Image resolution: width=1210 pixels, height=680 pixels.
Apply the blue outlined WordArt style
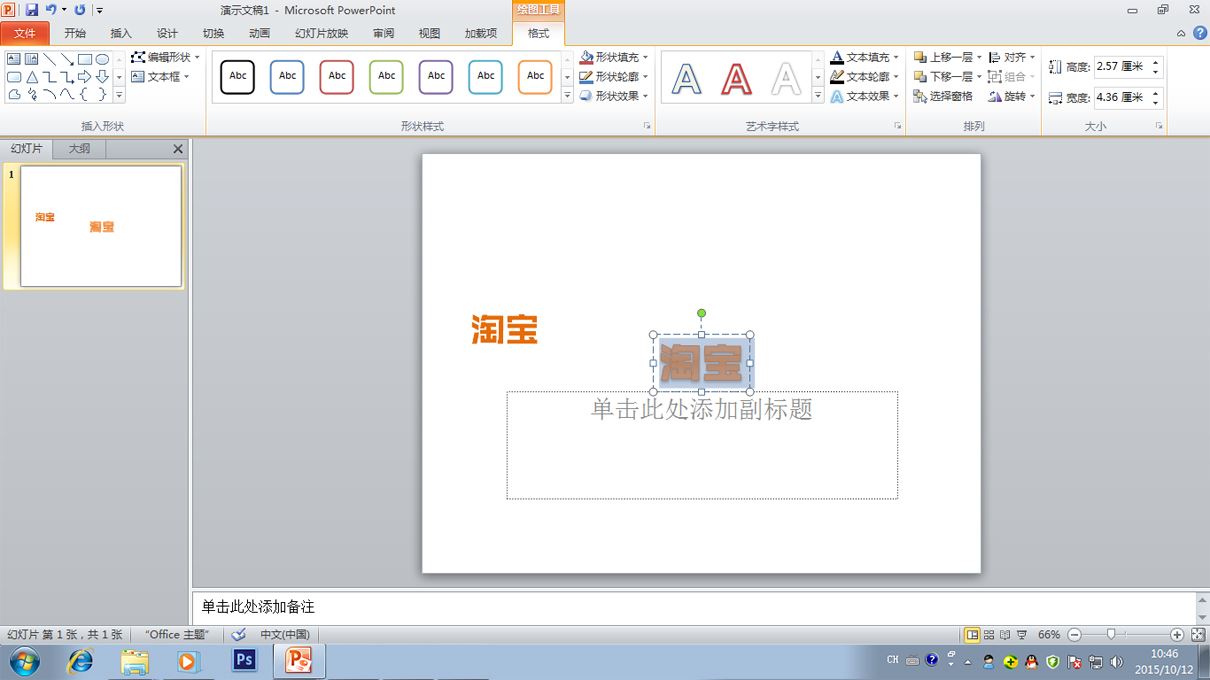pos(686,78)
